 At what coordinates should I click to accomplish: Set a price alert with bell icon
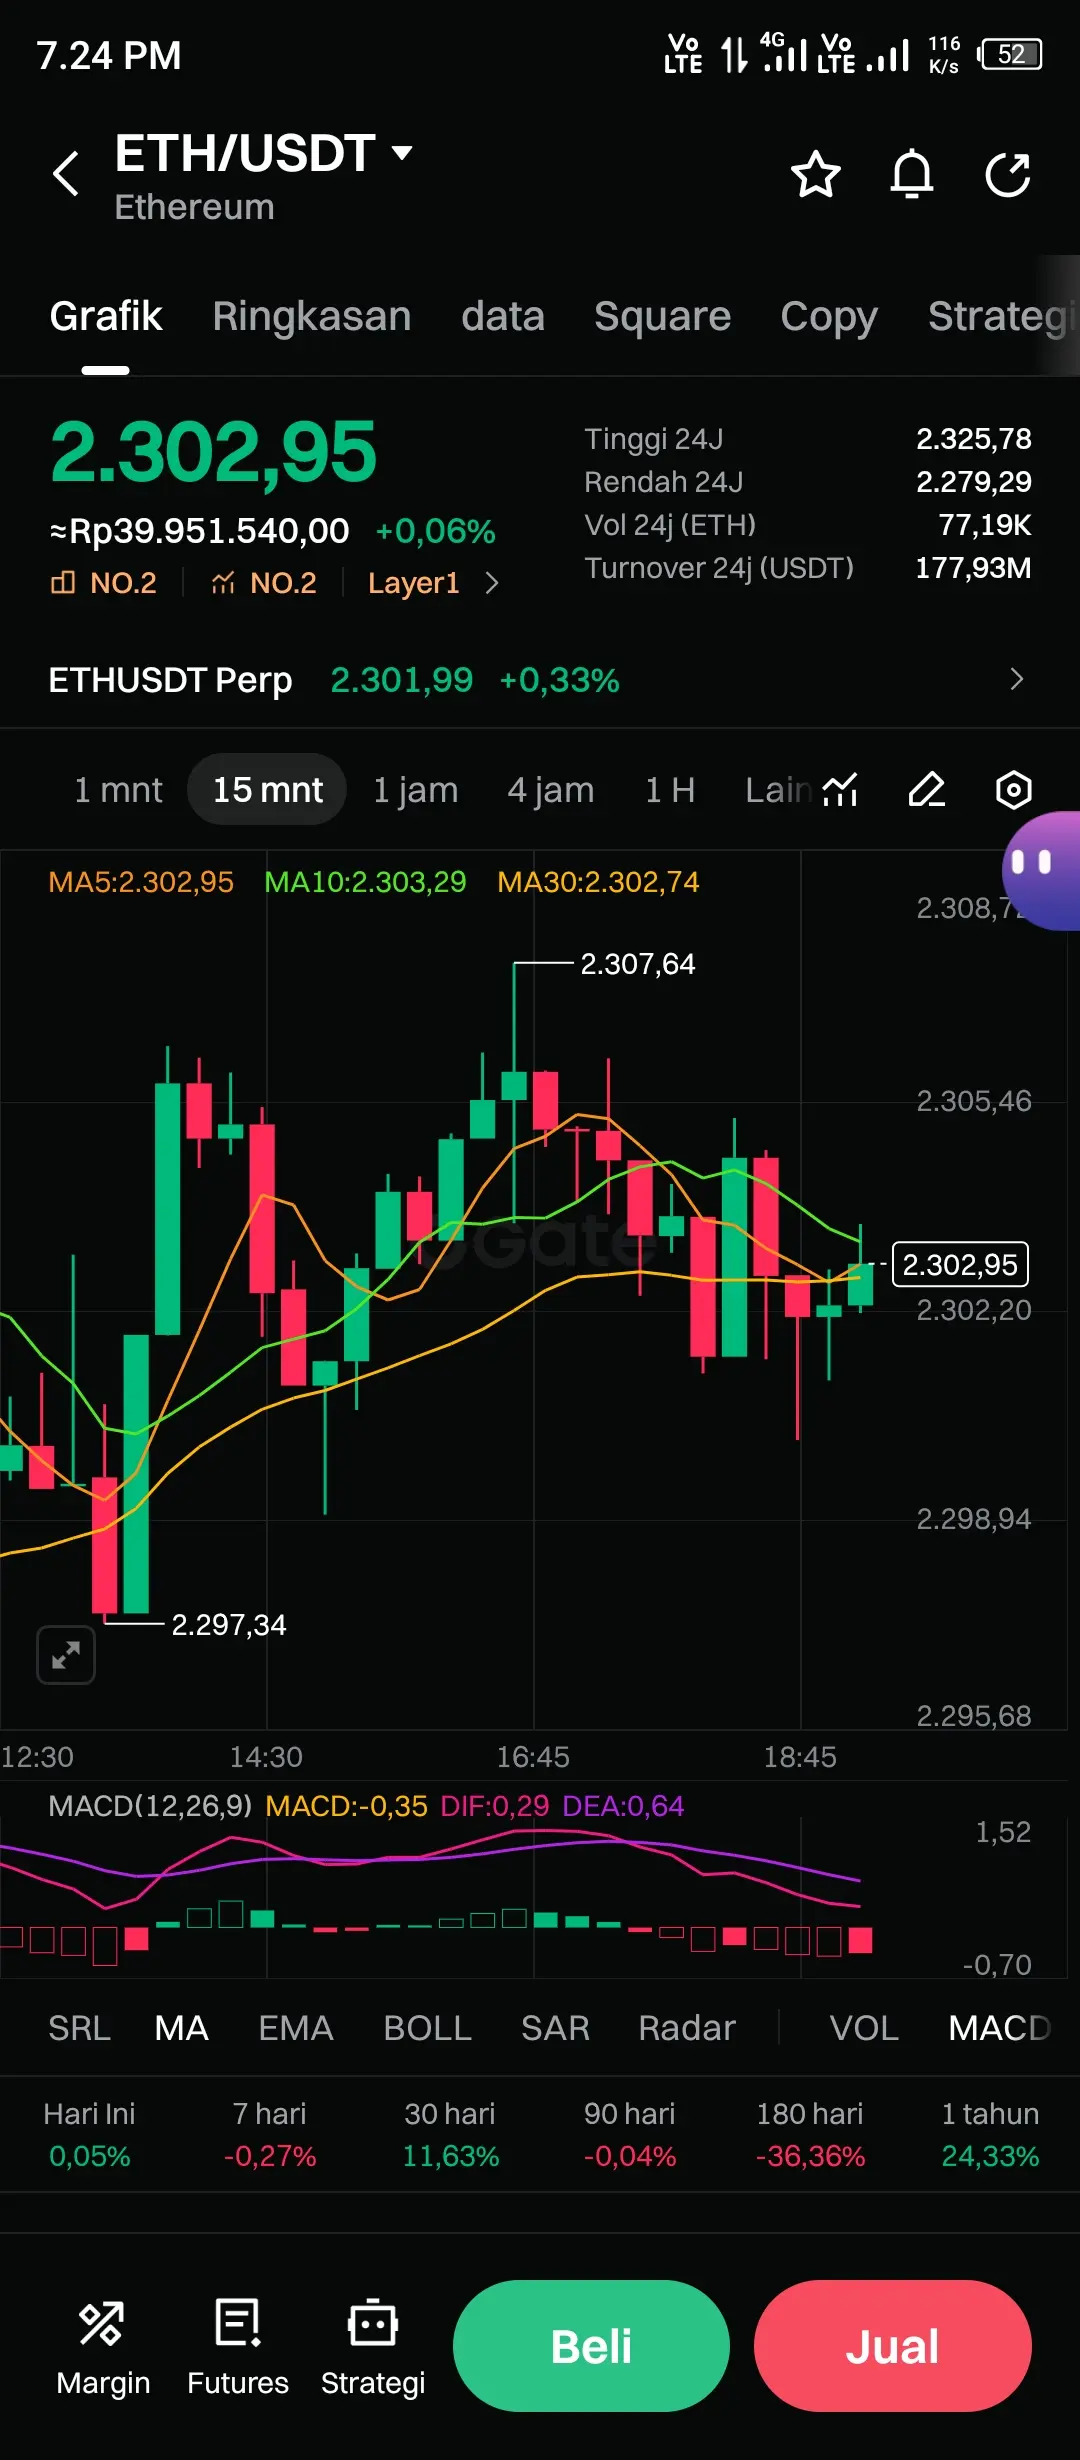[912, 175]
